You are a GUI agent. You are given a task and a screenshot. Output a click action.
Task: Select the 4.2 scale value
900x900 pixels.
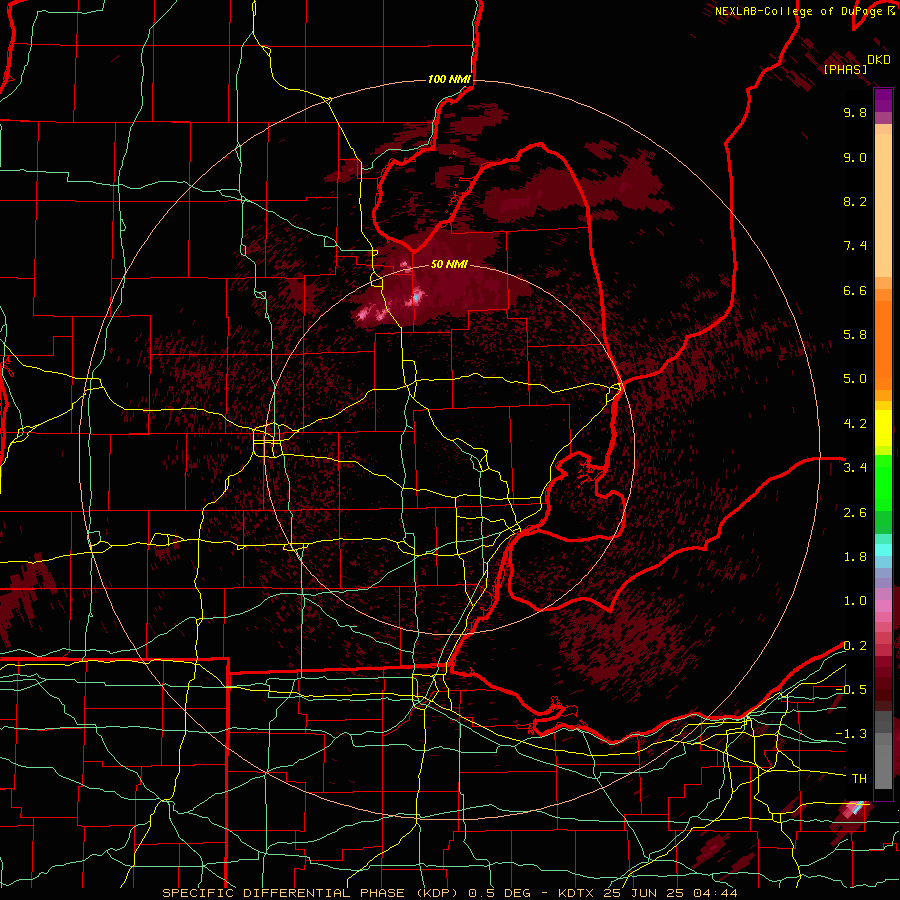tap(855, 424)
